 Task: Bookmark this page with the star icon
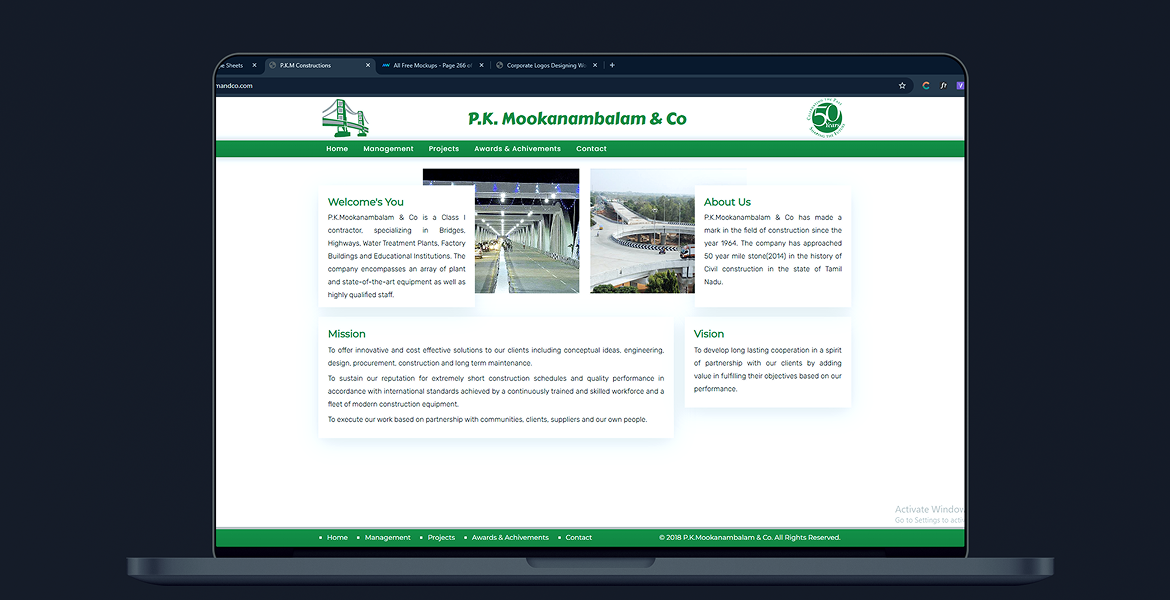(x=902, y=86)
